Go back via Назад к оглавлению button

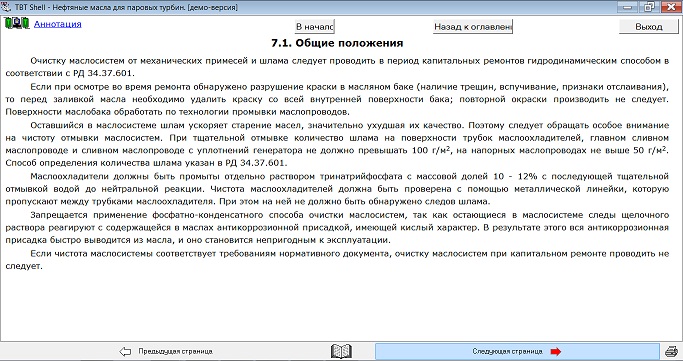point(473,27)
